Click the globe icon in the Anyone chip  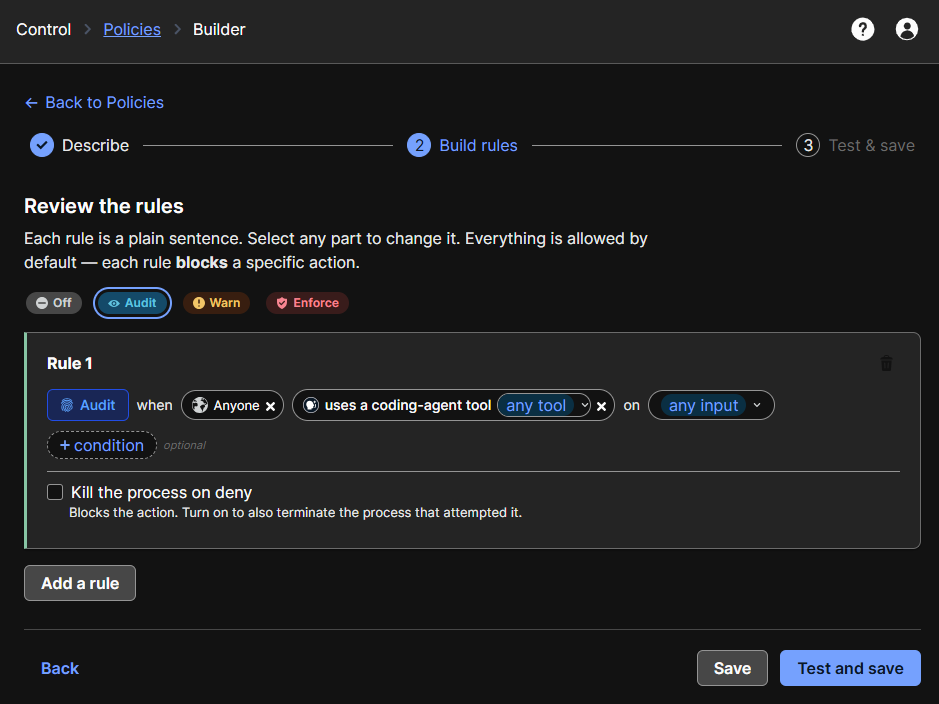coord(199,405)
